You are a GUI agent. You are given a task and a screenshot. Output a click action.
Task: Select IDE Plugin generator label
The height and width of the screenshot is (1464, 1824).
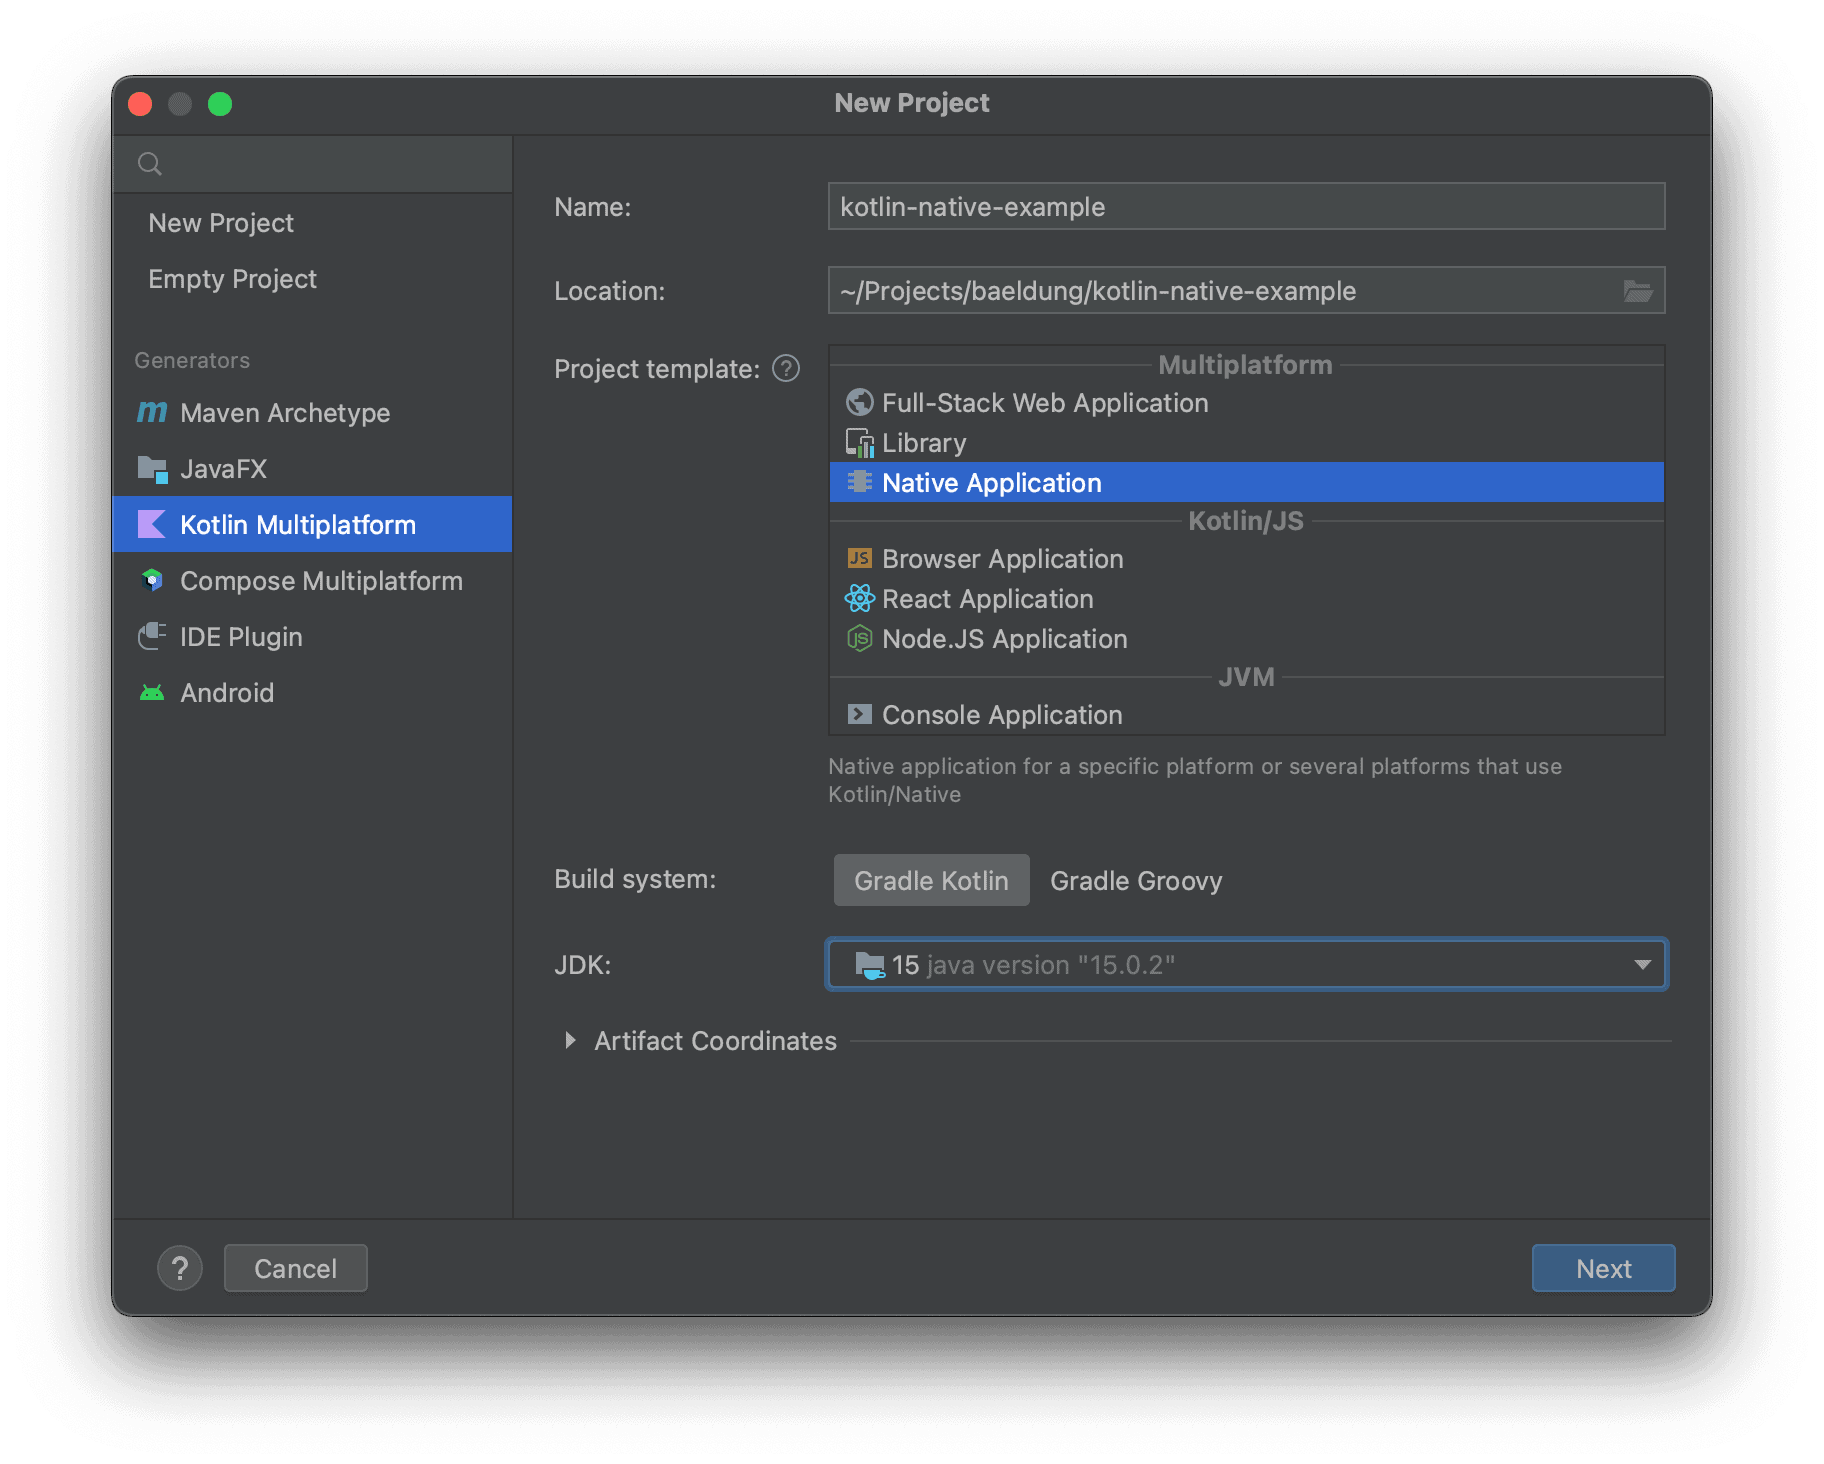241,637
